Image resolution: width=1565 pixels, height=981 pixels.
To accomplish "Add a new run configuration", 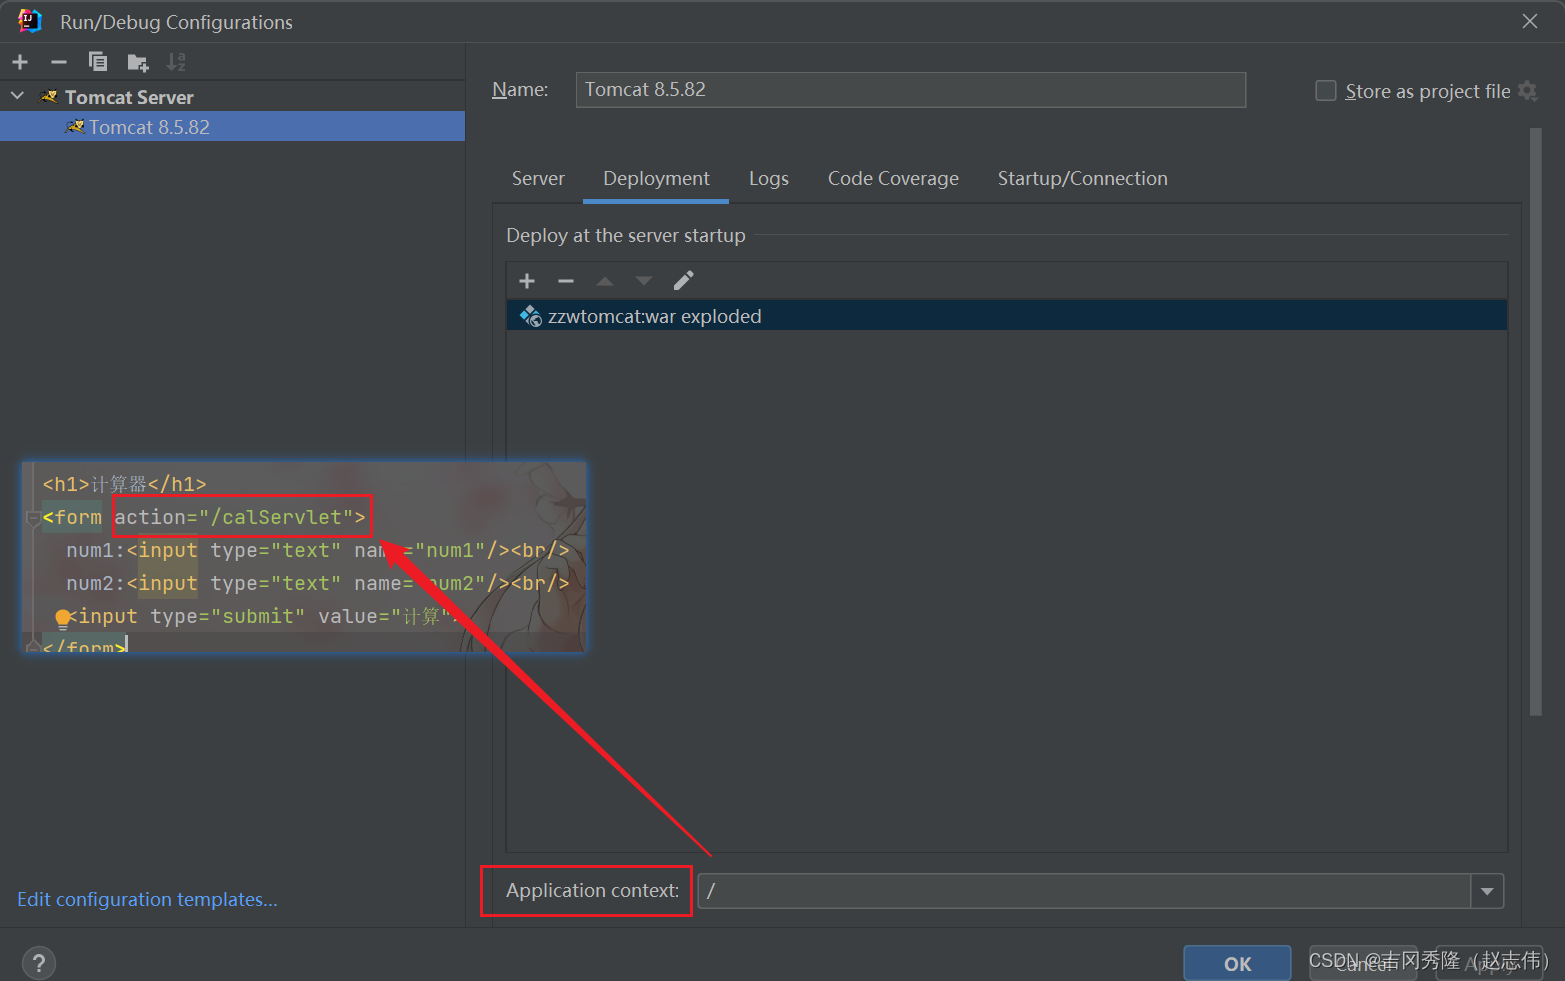I will (20, 62).
